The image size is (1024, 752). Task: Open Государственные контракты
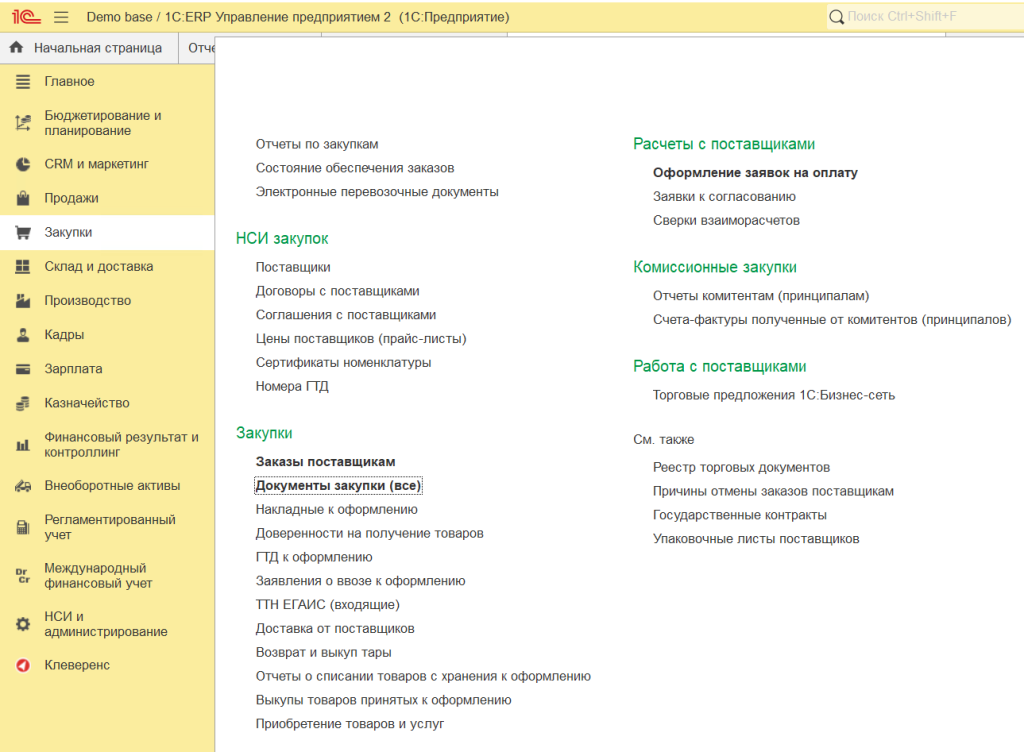[739, 515]
